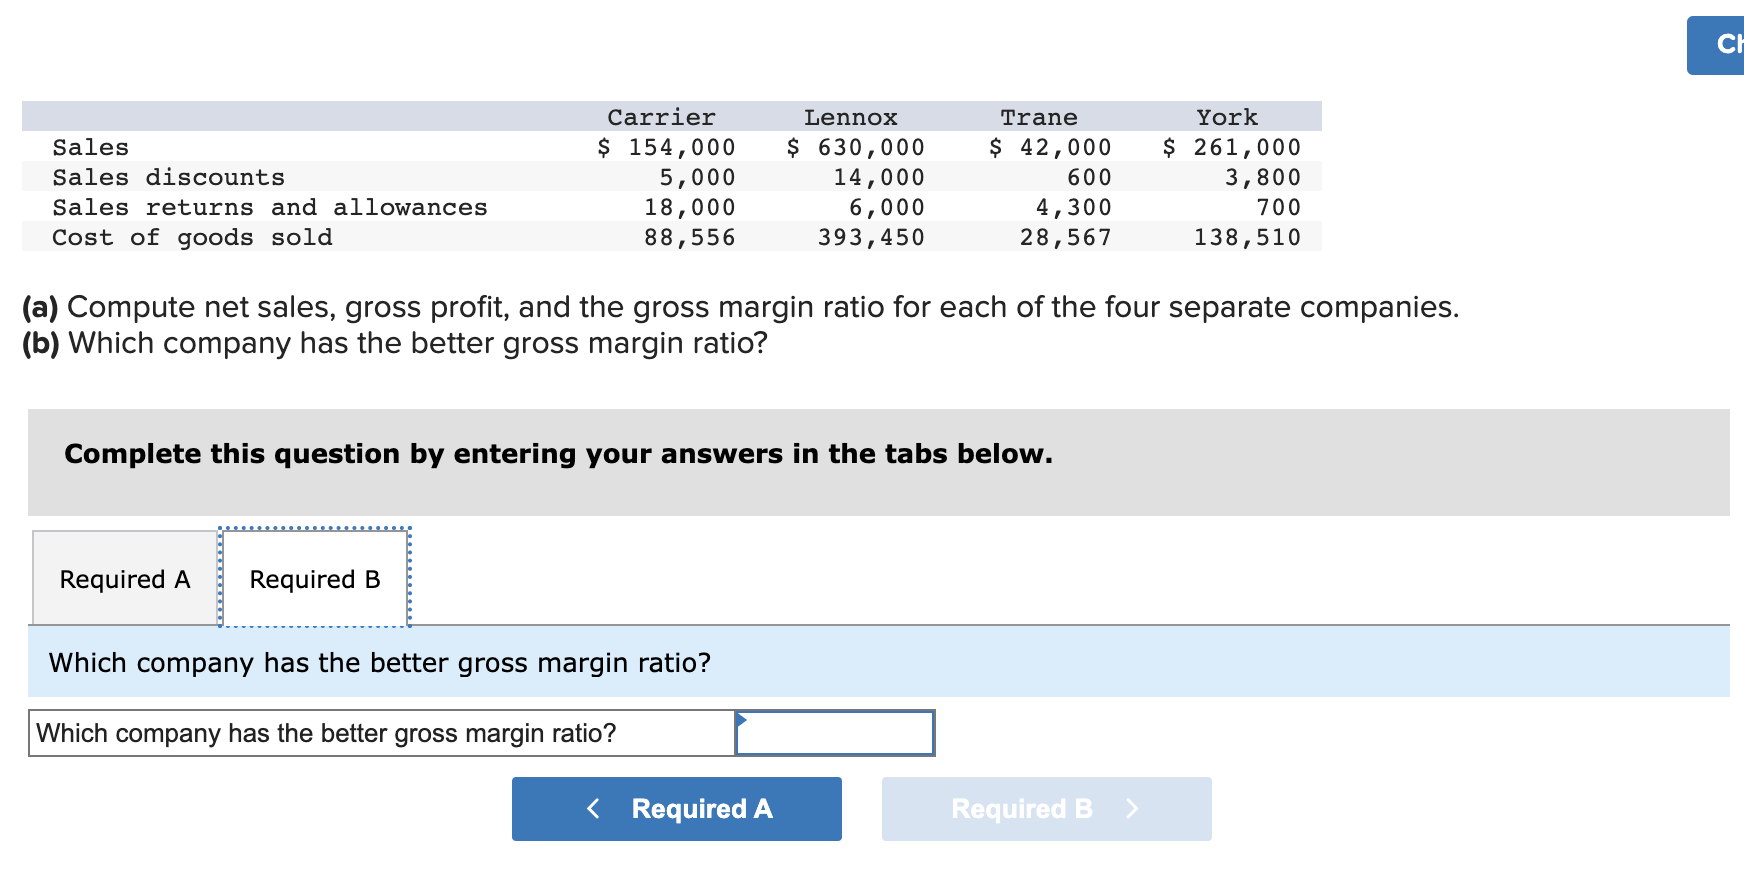Image resolution: width=1744 pixels, height=884 pixels.
Task: Click the Sales returns and allowances label
Action: (270, 207)
